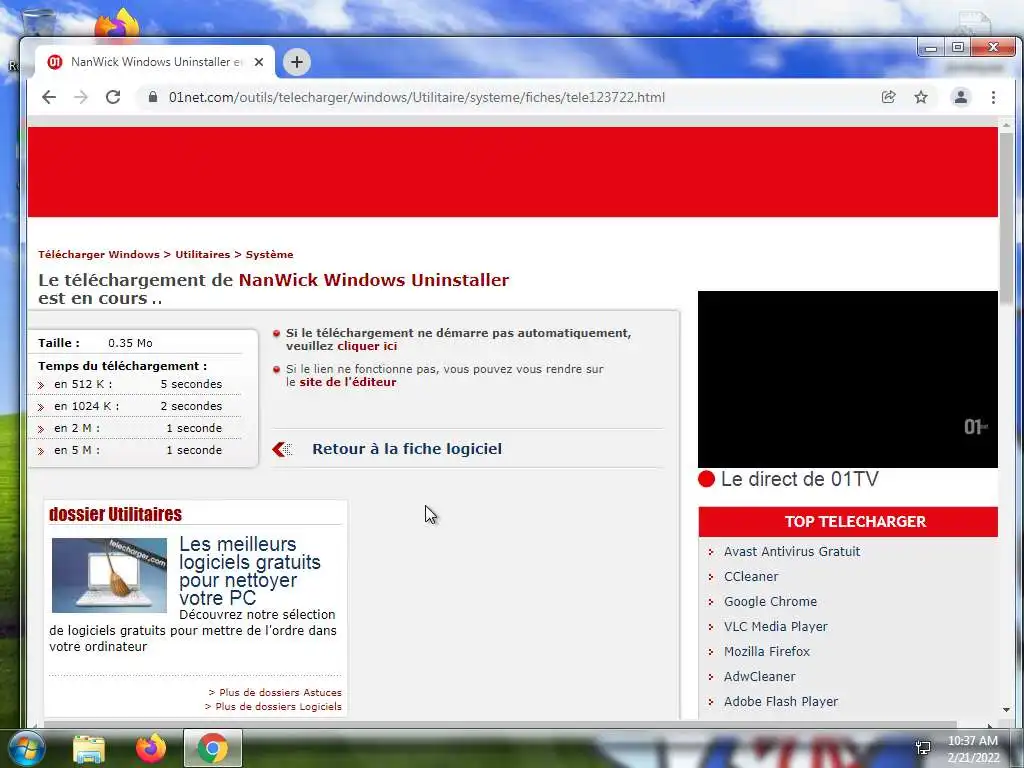Click the horizontal scrollbar at page bottom
The height and width of the screenshot is (768, 1024).
[500, 724]
